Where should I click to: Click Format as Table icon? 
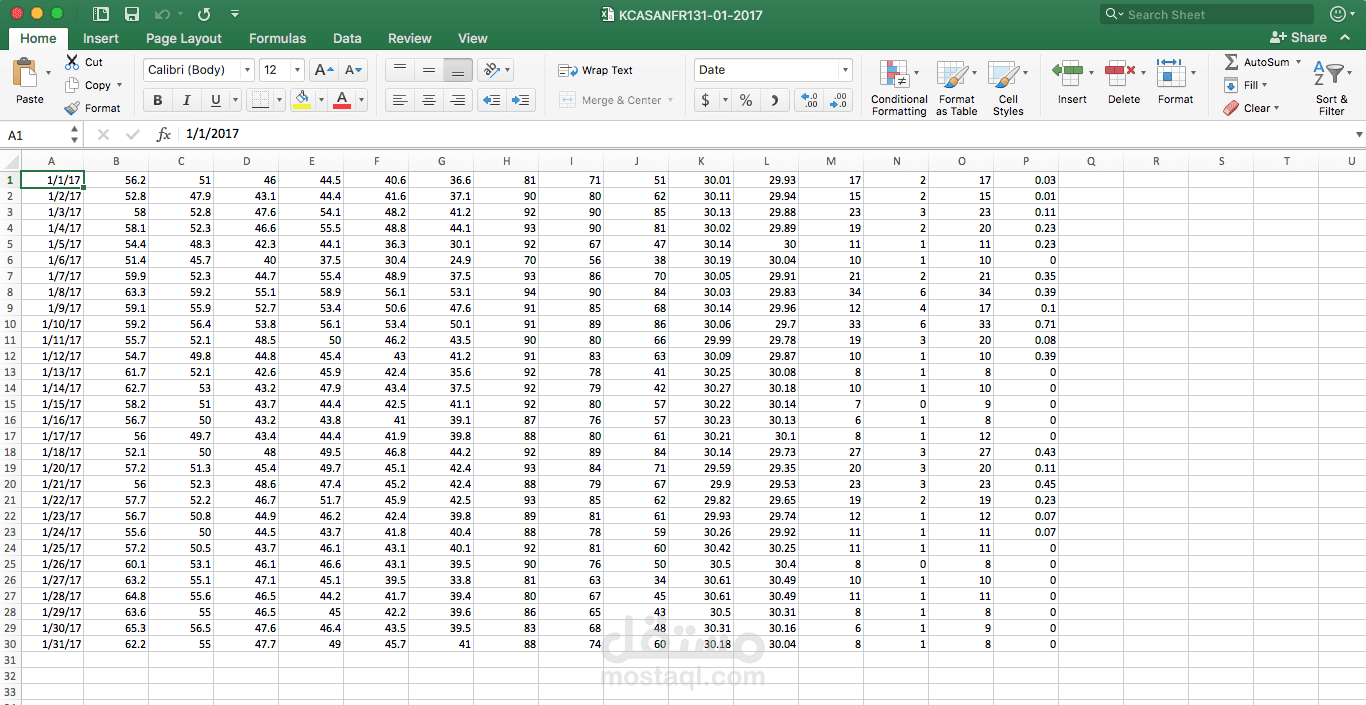(952, 75)
